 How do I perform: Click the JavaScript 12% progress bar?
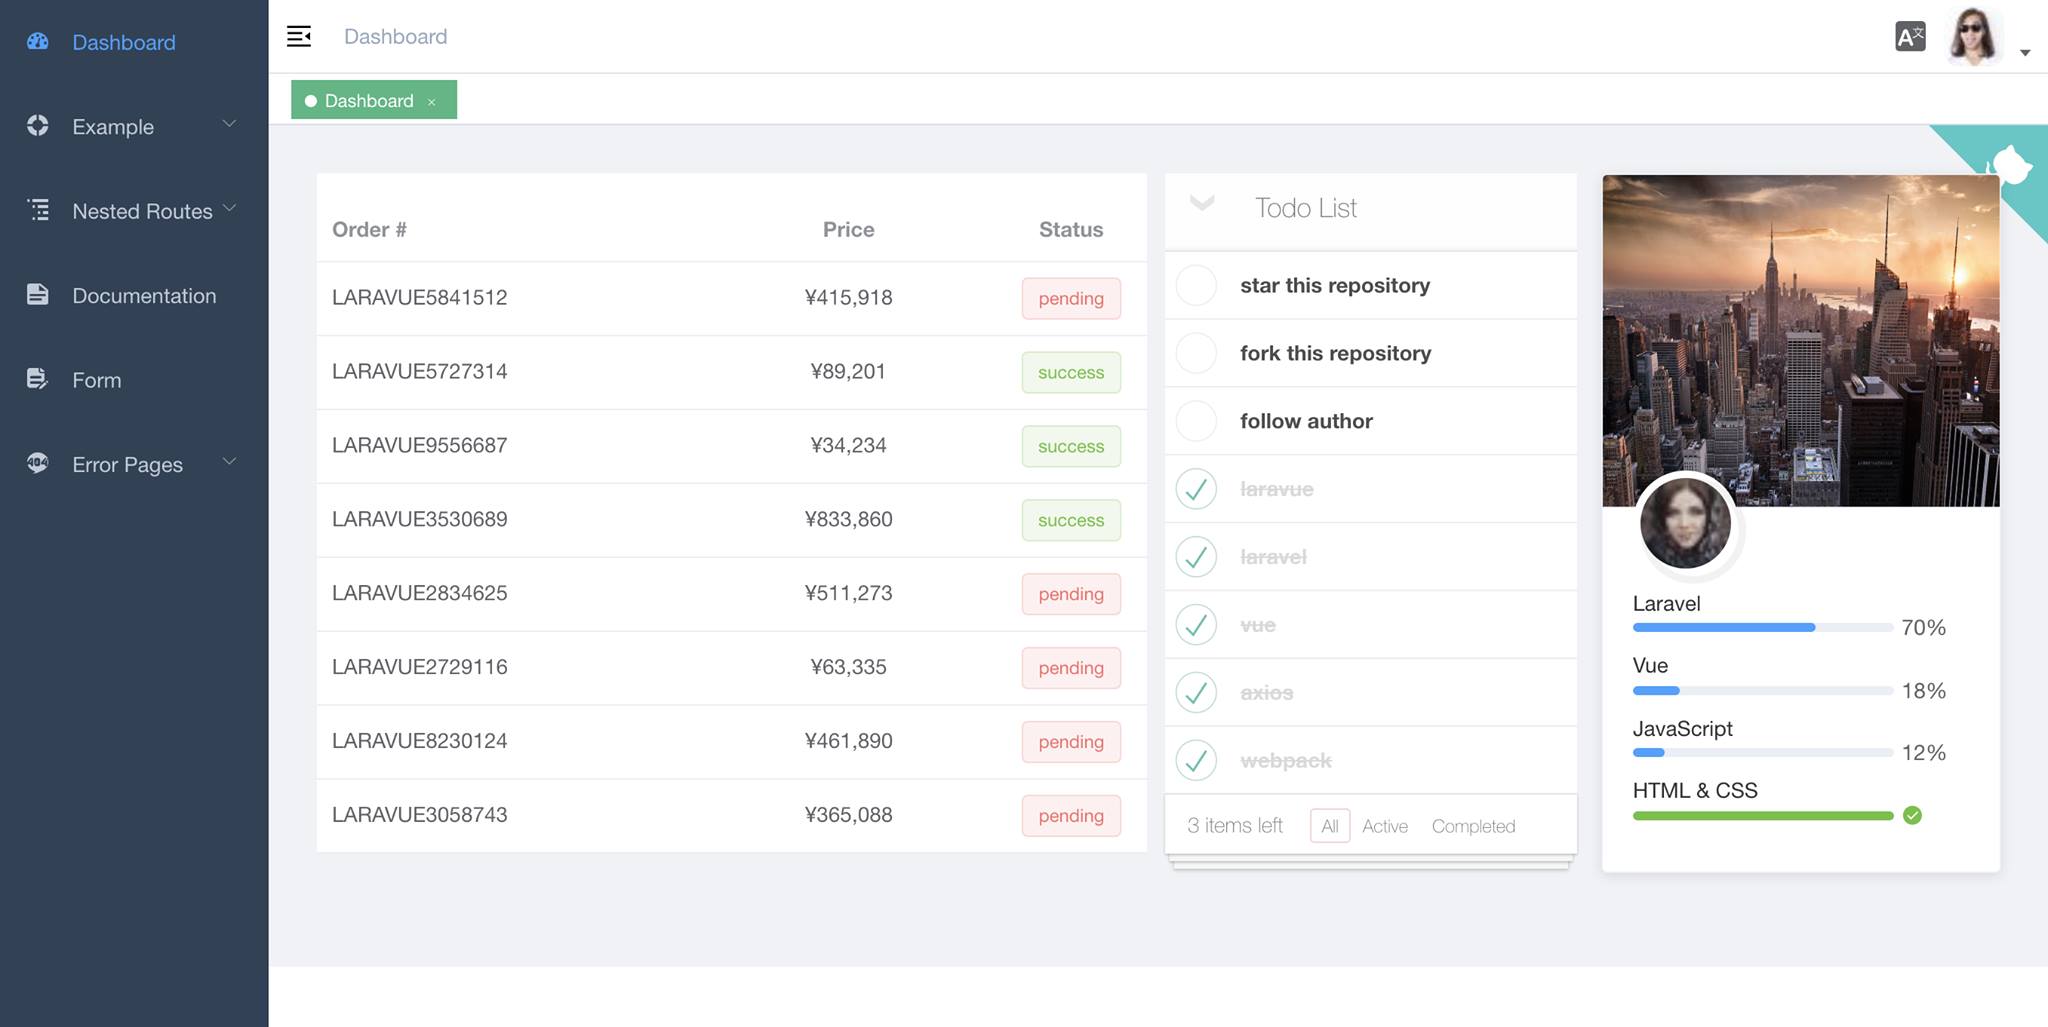click(x=1763, y=753)
